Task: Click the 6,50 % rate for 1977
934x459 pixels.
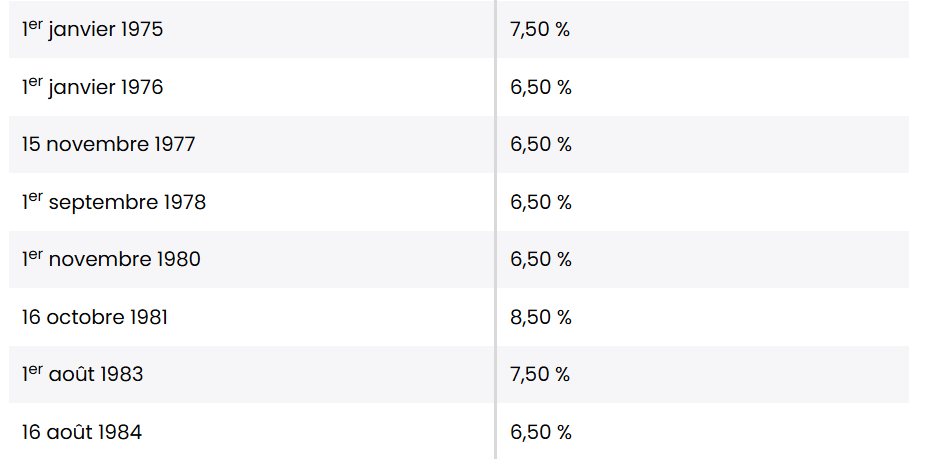Action: [x=540, y=144]
